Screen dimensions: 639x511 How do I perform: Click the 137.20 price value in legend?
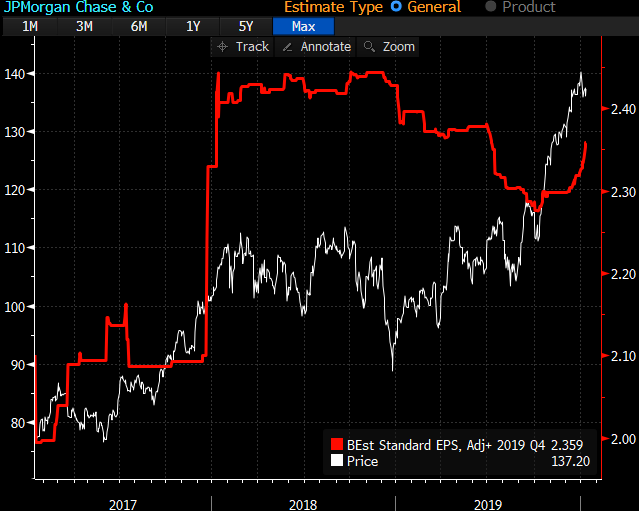(571, 461)
